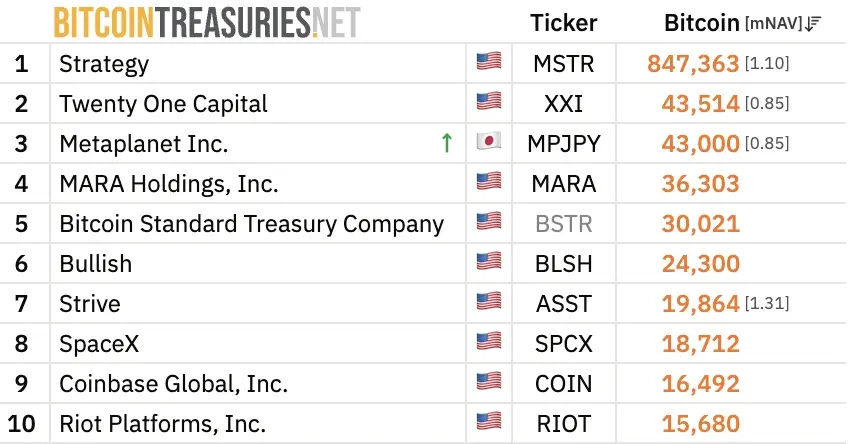This screenshot has height=444, width=862.
Task: Open Coinbase Global, Inc. entry
Action: (173, 384)
